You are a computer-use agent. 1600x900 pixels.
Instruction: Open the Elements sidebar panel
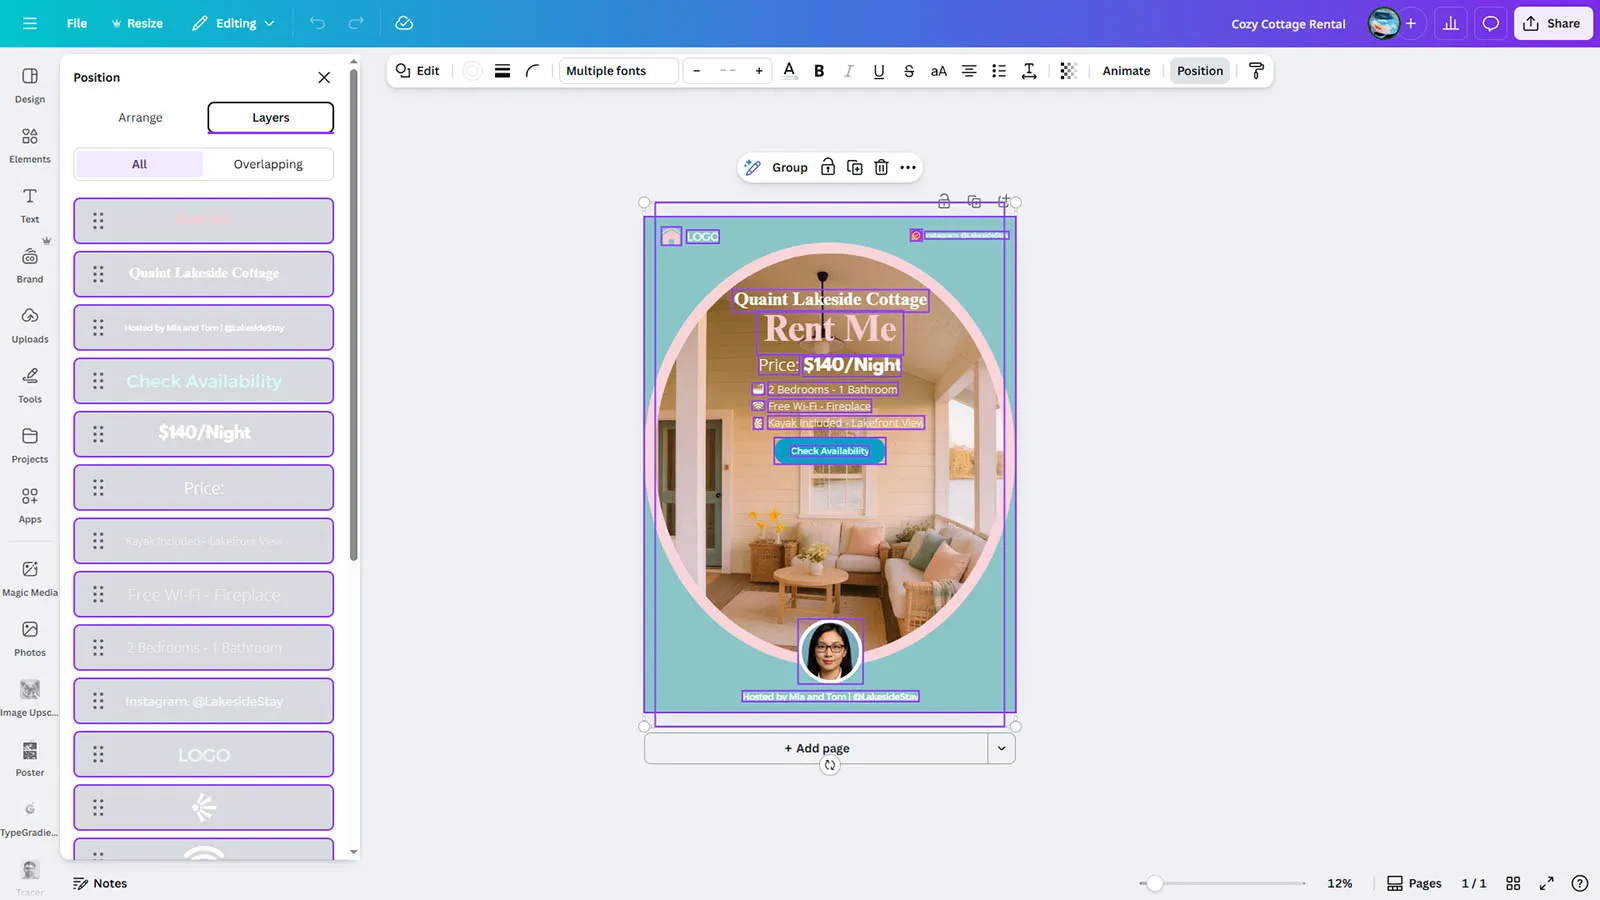pyautogui.click(x=30, y=145)
